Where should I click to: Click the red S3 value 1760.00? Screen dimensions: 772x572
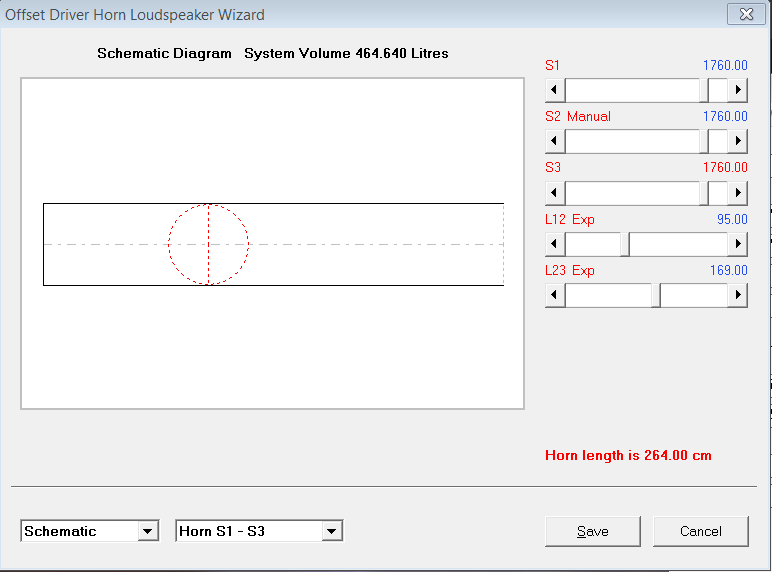[x=725, y=168]
